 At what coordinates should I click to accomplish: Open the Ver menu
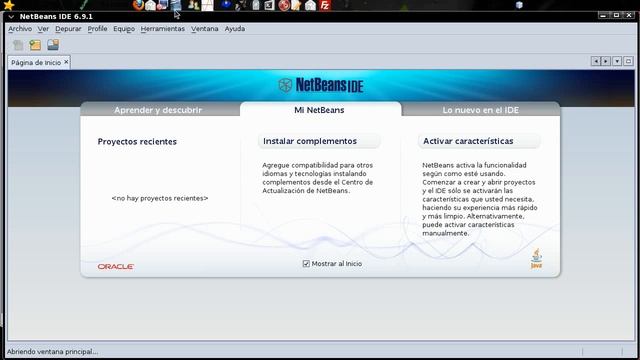43,29
